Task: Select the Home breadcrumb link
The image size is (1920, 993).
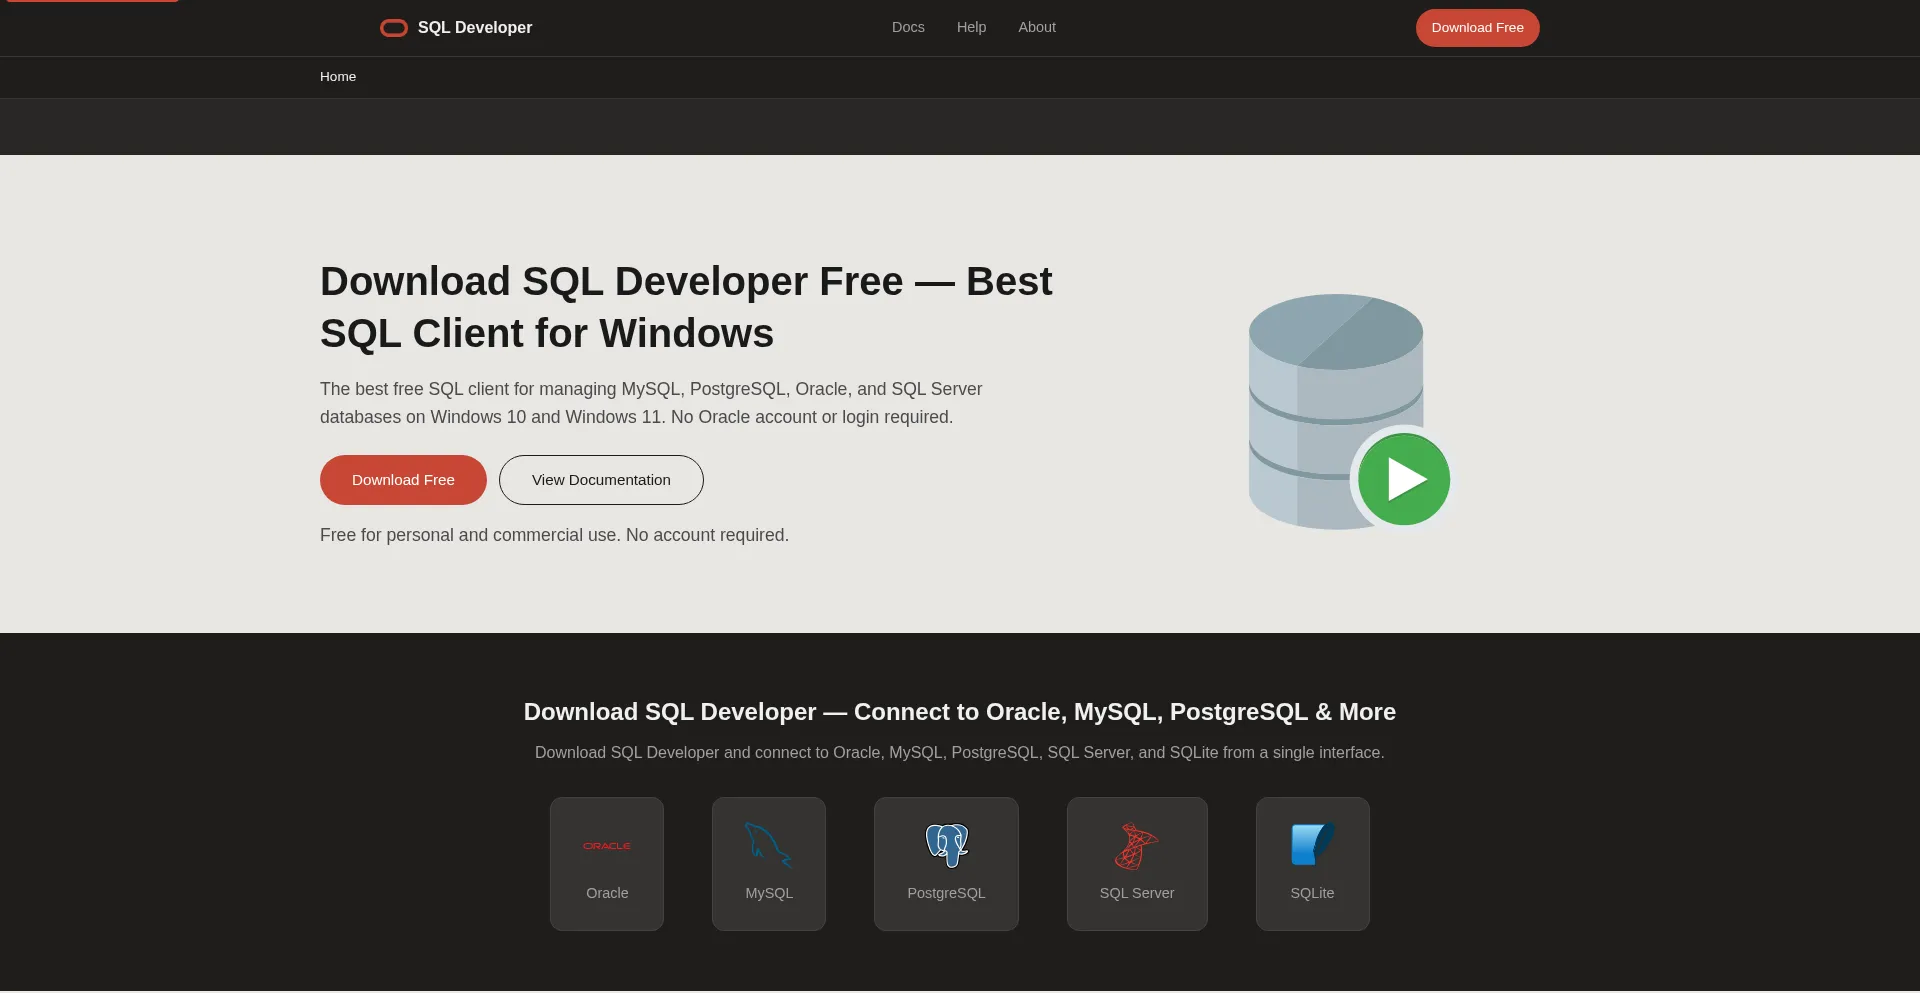Action: tap(338, 77)
